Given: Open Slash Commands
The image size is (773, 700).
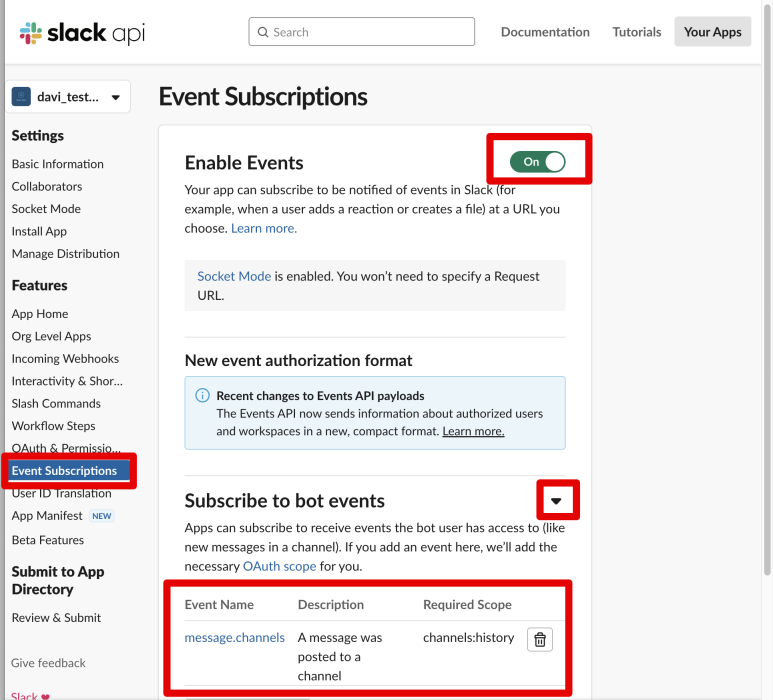Looking at the screenshot, I should [56, 404].
